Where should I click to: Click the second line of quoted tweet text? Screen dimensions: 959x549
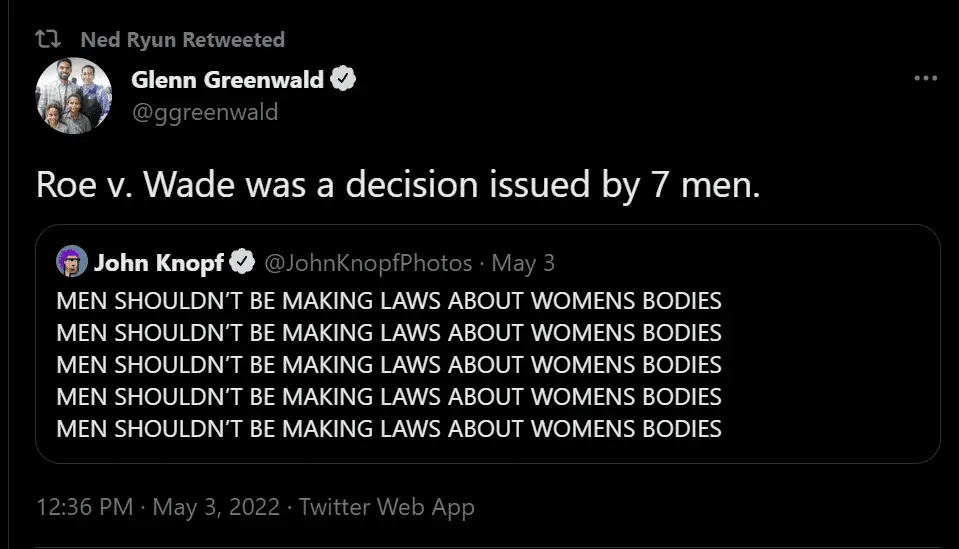(389, 333)
